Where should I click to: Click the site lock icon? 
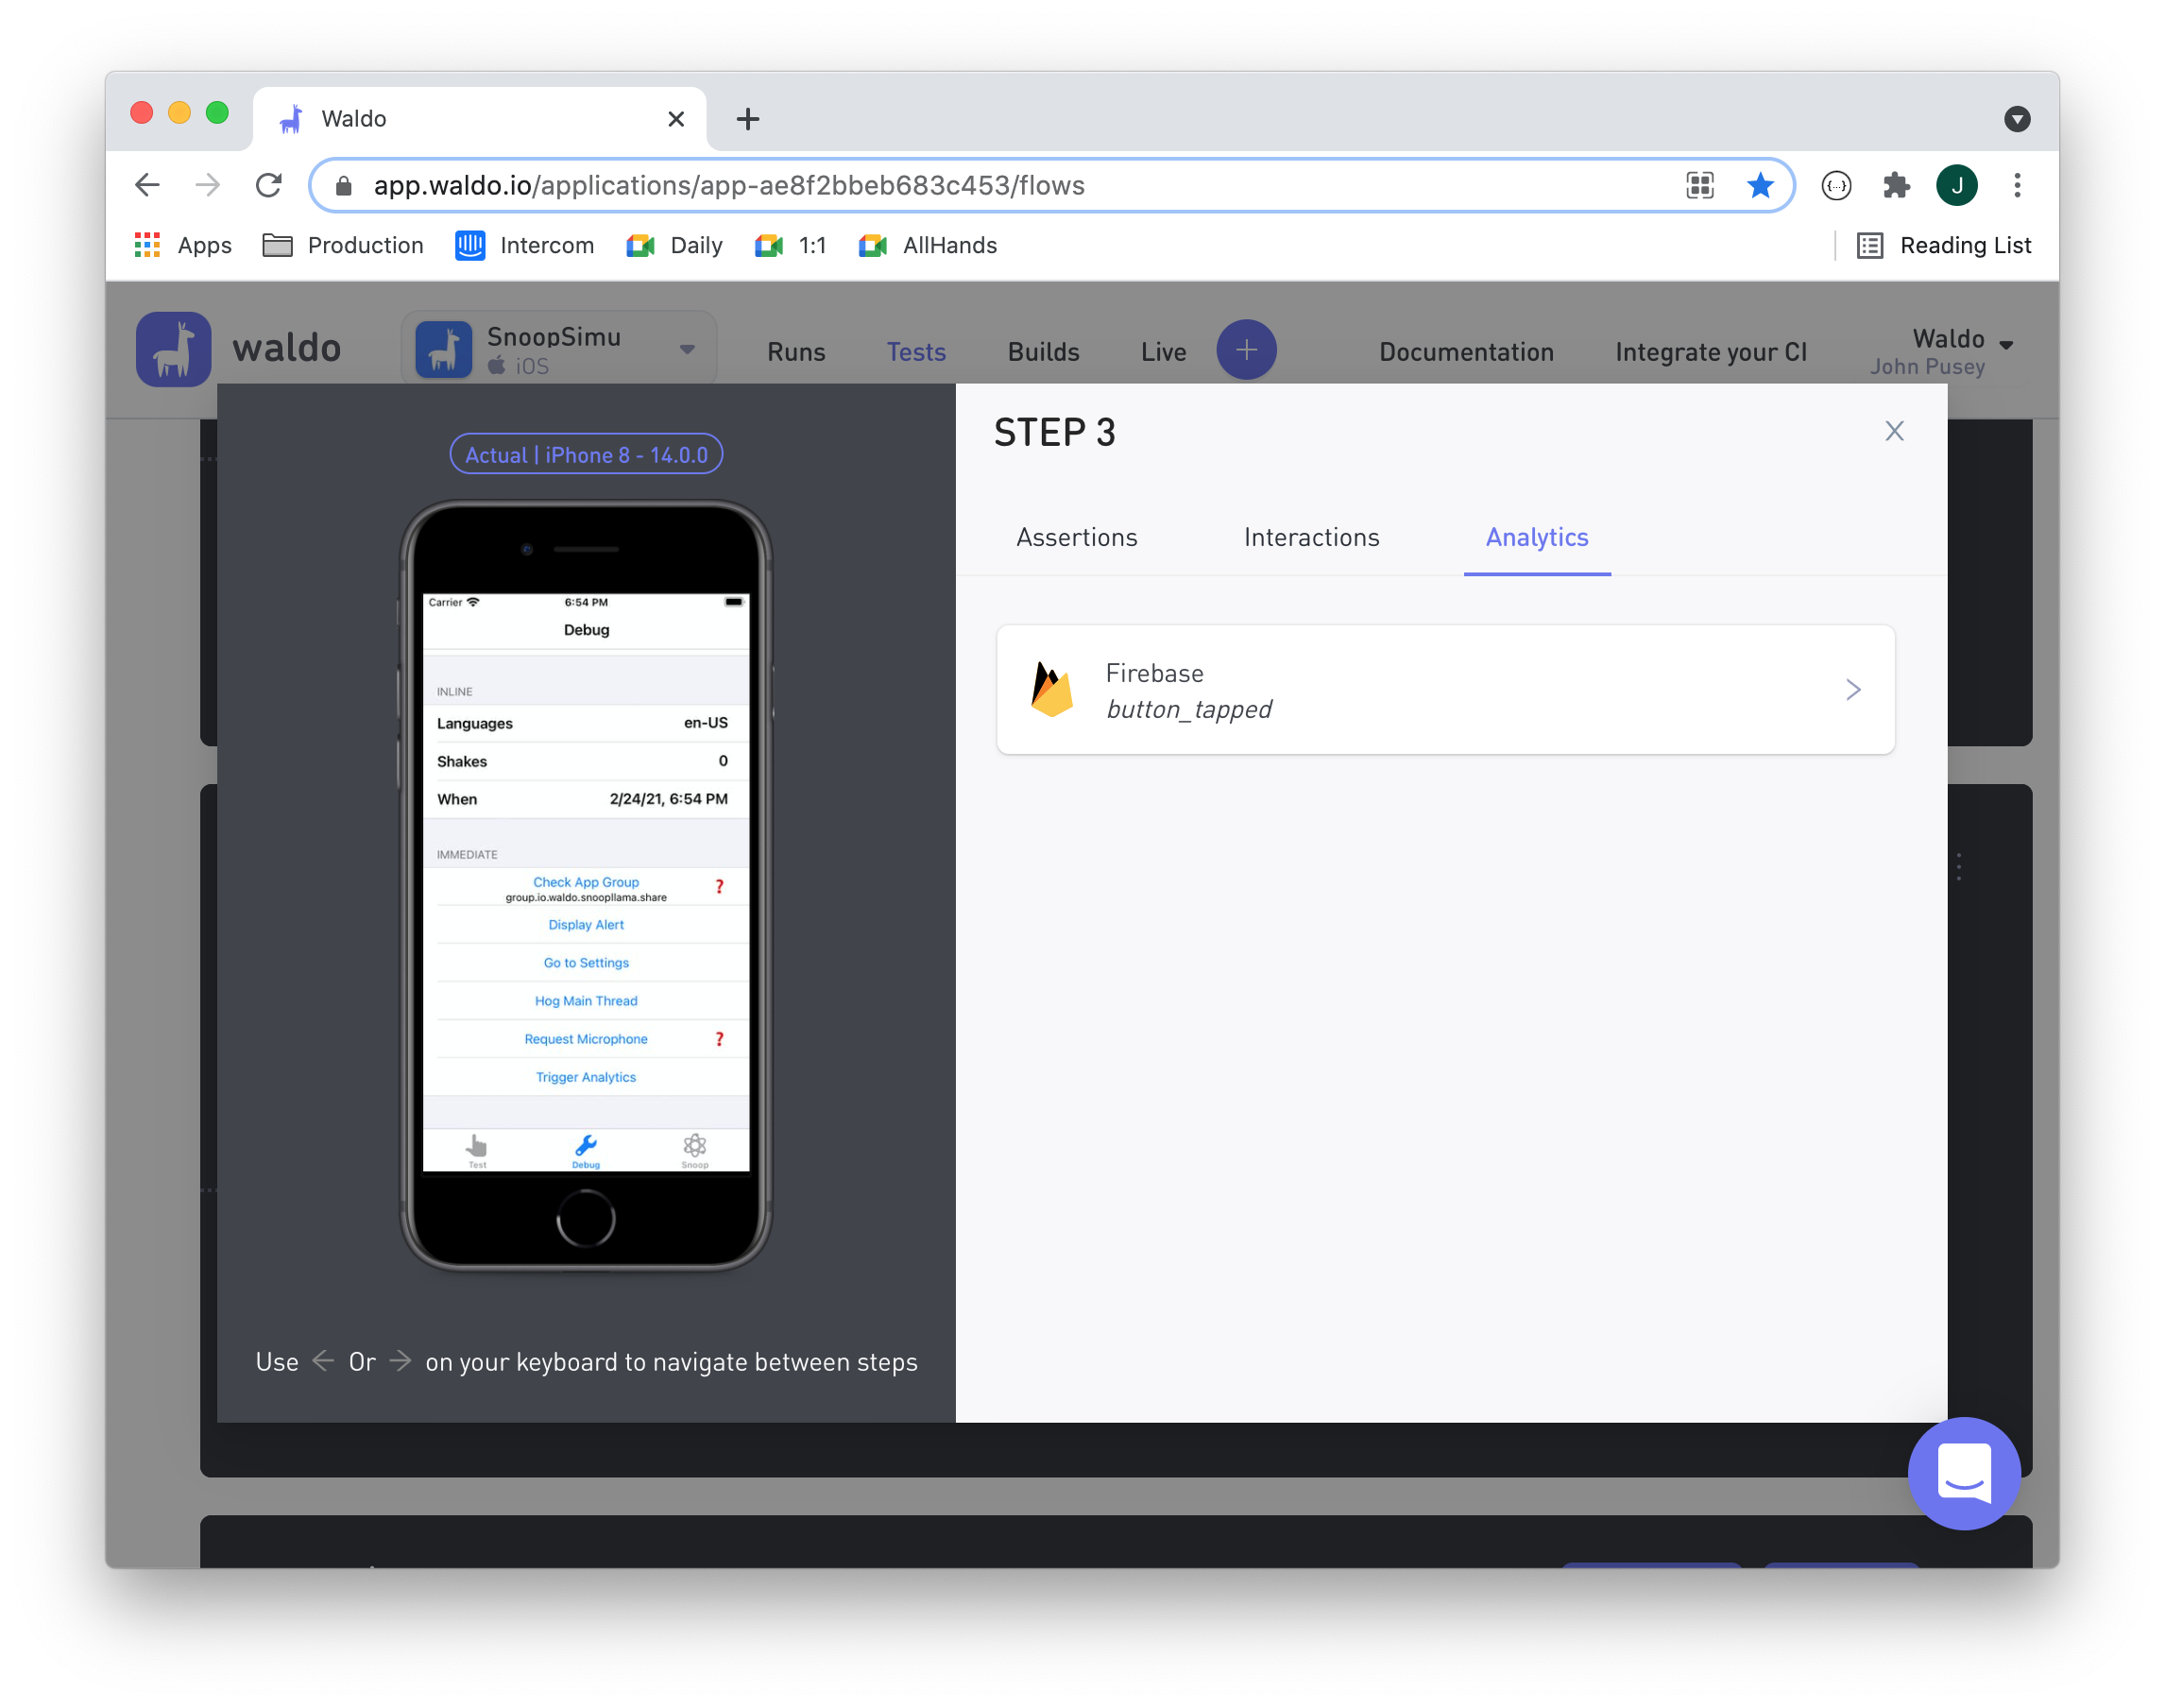[x=344, y=186]
